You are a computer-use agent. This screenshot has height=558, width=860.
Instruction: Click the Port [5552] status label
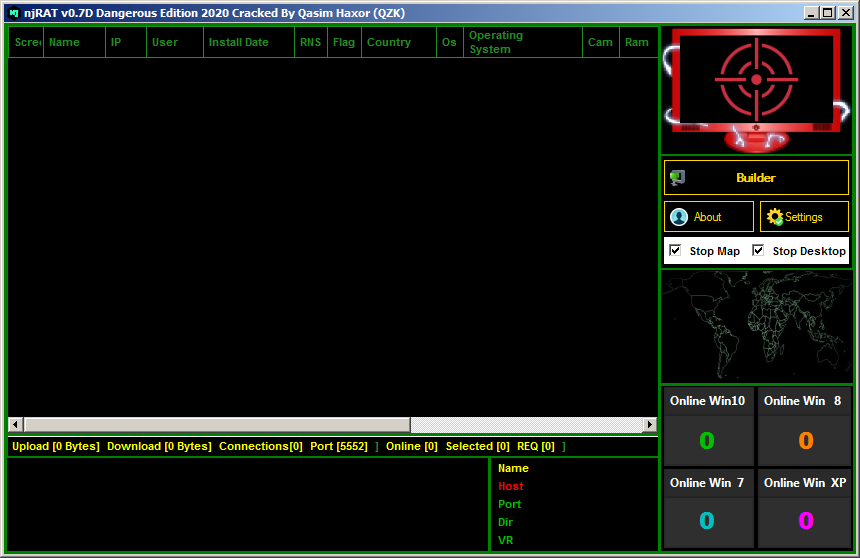click(x=339, y=446)
